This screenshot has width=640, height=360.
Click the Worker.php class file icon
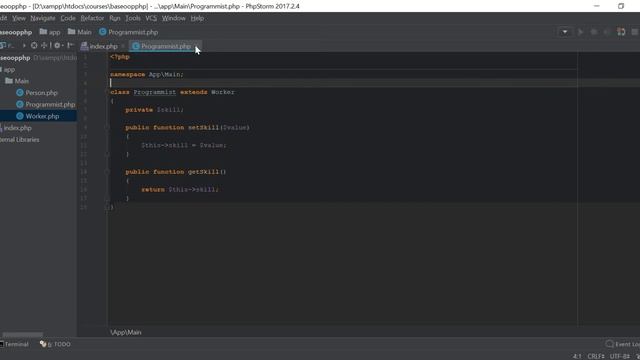pyautogui.click(x=20, y=116)
